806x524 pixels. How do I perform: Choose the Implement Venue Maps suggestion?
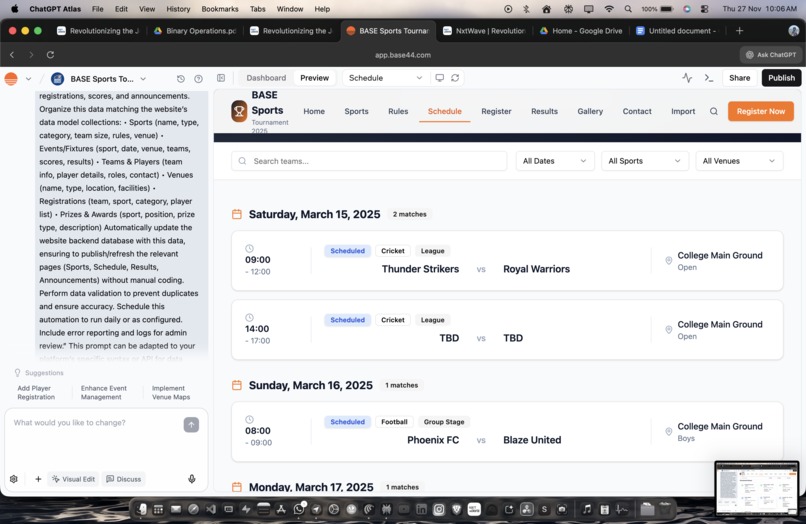coord(171,392)
